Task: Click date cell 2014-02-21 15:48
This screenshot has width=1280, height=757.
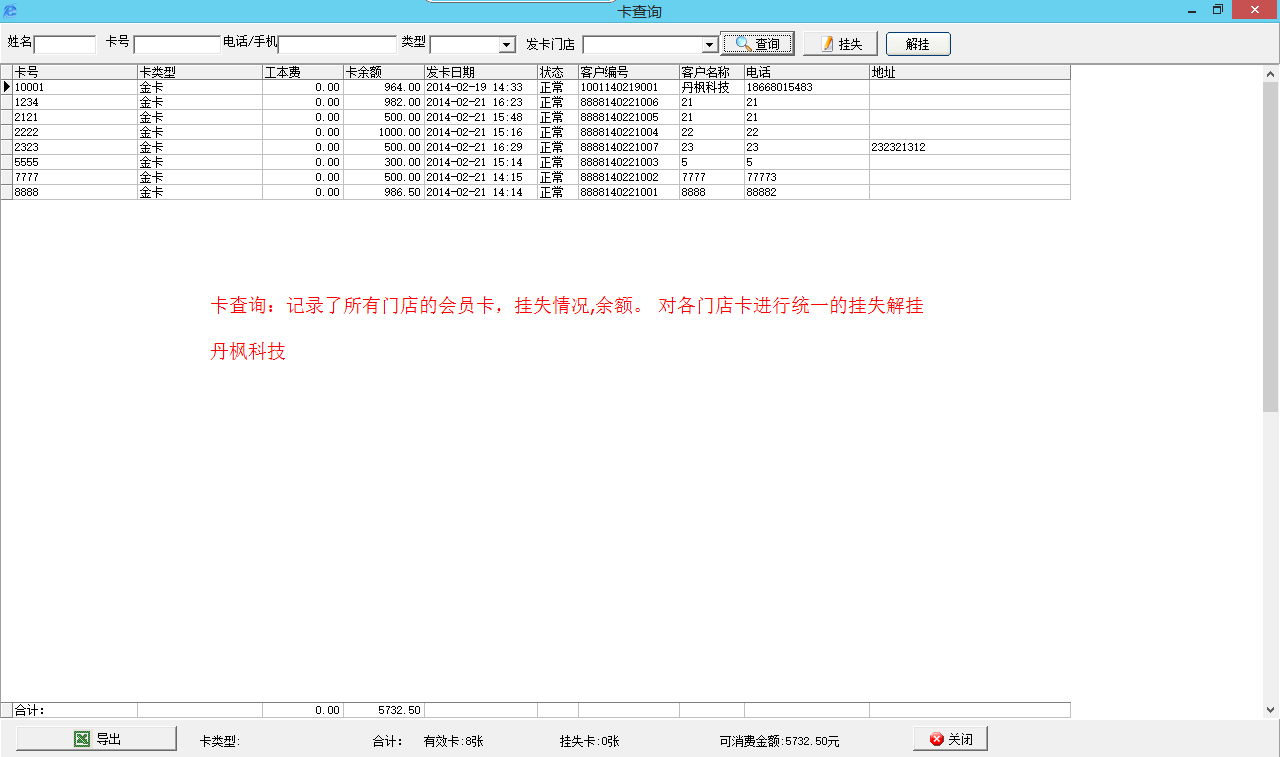Action: [481, 117]
